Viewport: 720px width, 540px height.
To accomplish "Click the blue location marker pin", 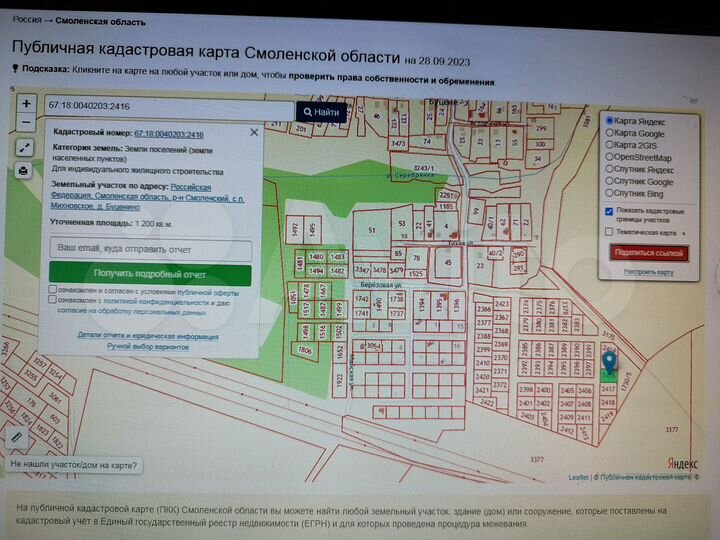I will click(609, 363).
